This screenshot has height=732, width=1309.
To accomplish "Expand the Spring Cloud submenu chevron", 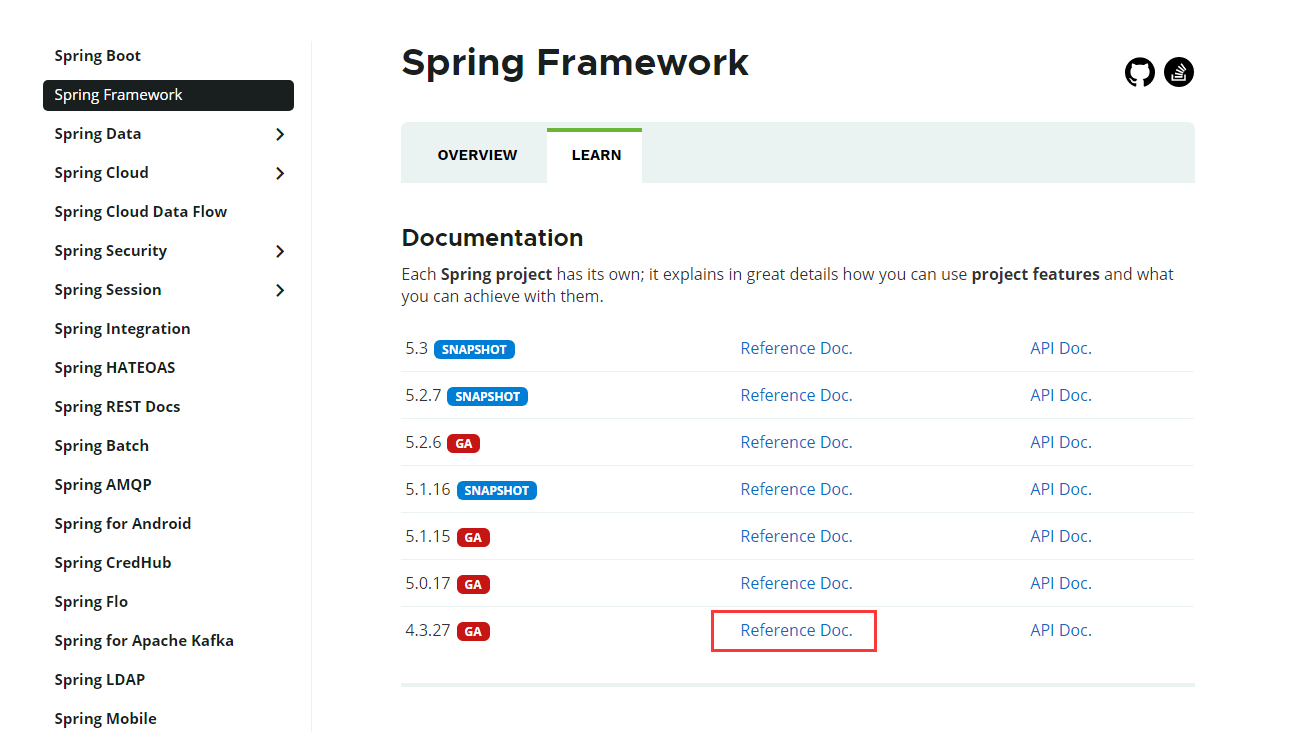I will pyautogui.click(x=280, y=173).
